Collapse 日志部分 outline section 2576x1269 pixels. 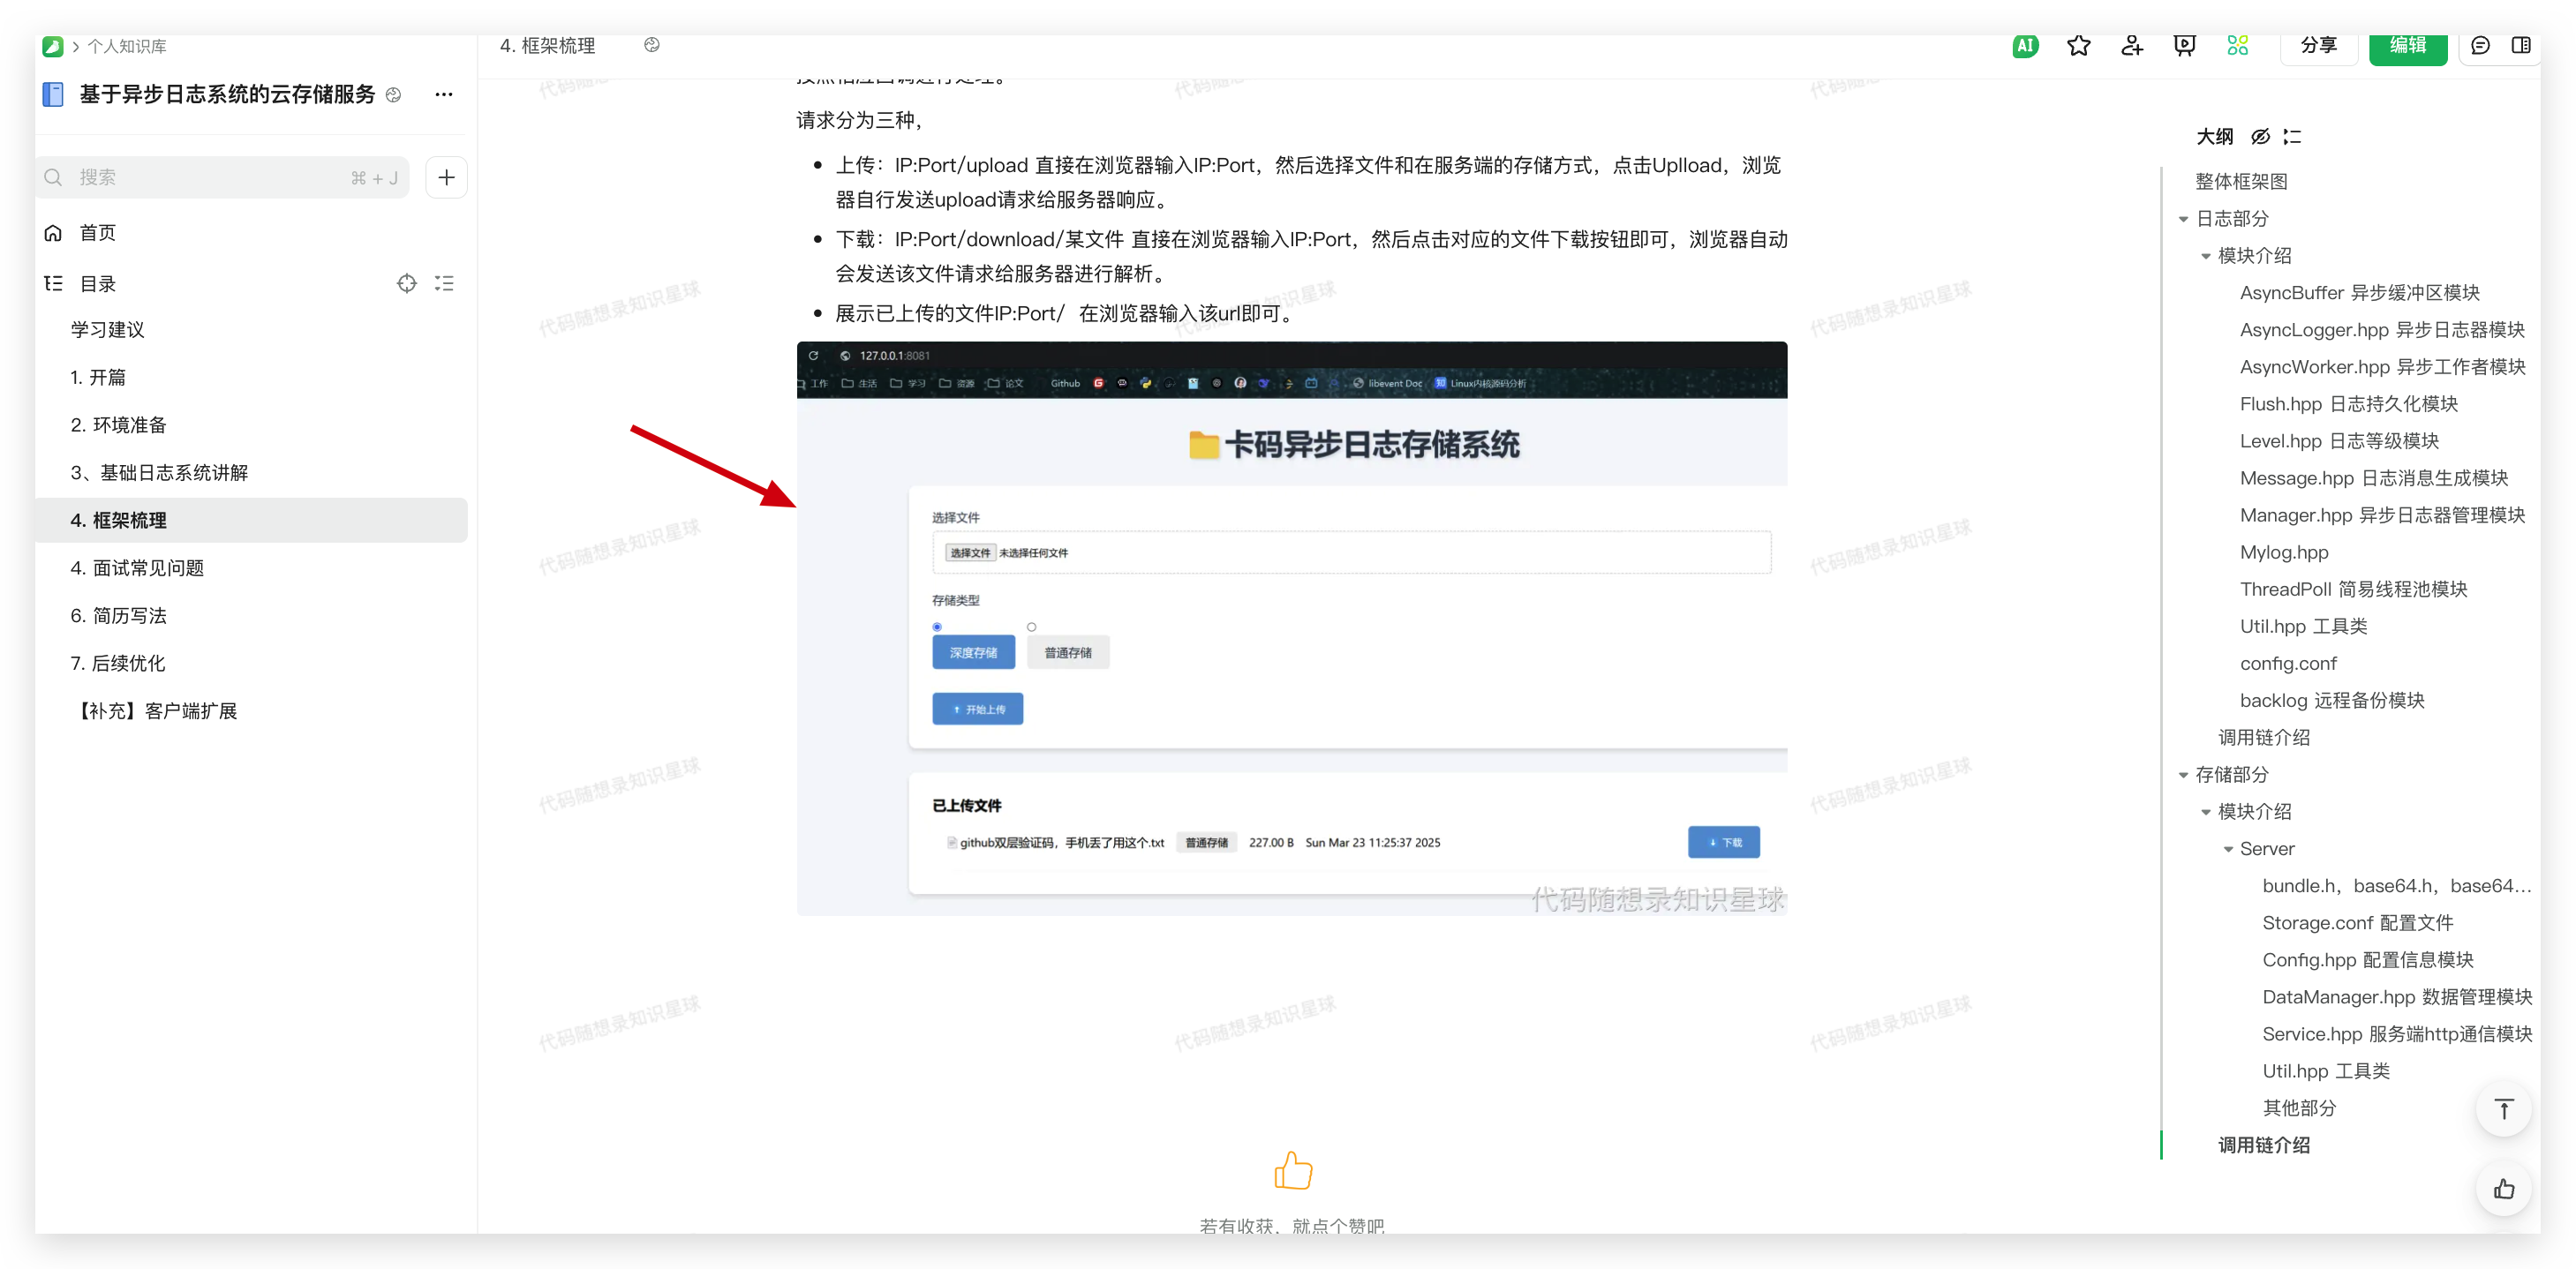point(2183,219)
